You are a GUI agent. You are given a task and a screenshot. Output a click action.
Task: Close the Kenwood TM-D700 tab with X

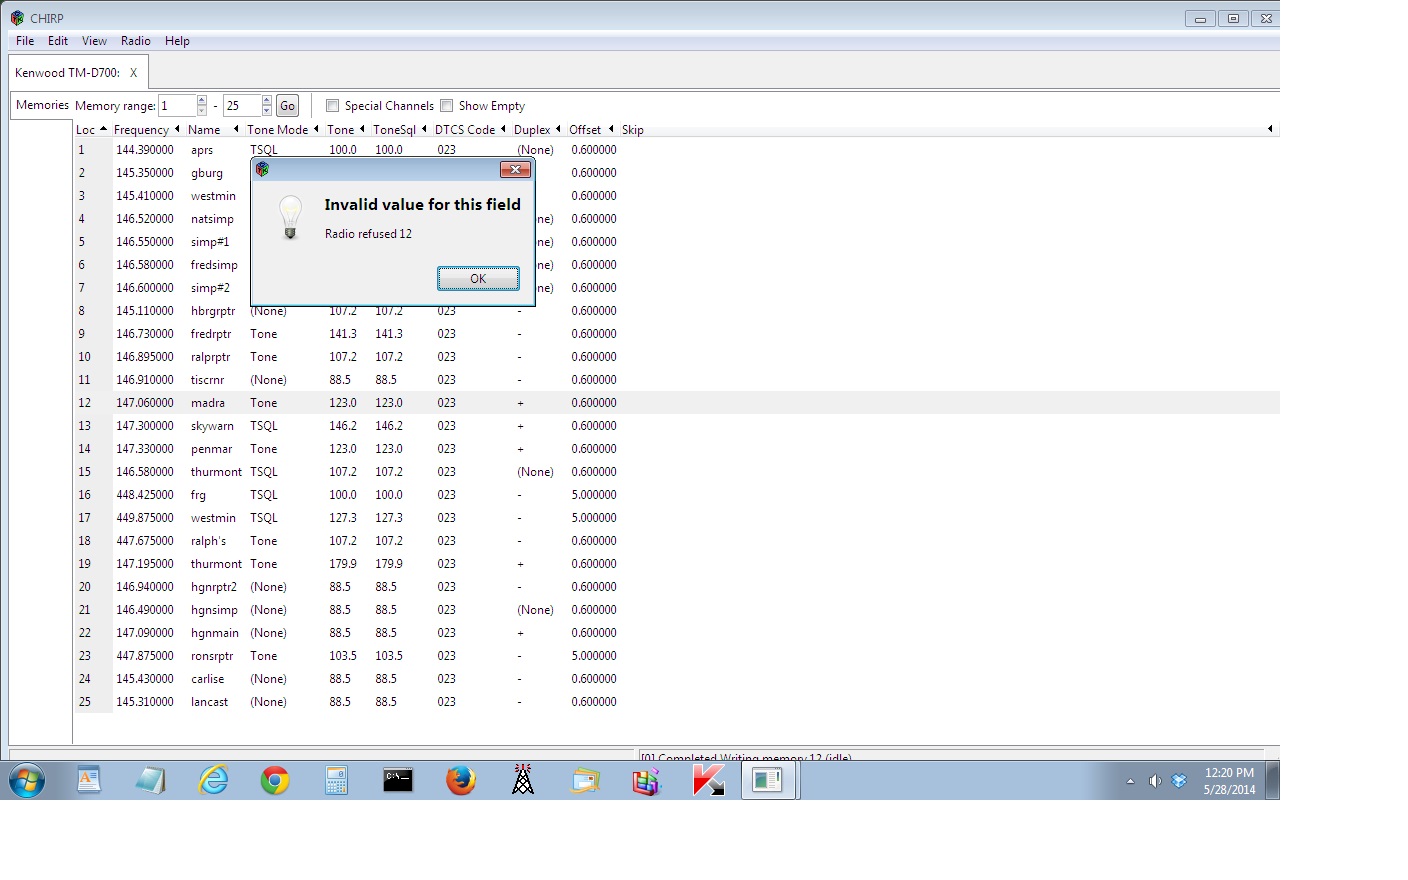(133, 73)
